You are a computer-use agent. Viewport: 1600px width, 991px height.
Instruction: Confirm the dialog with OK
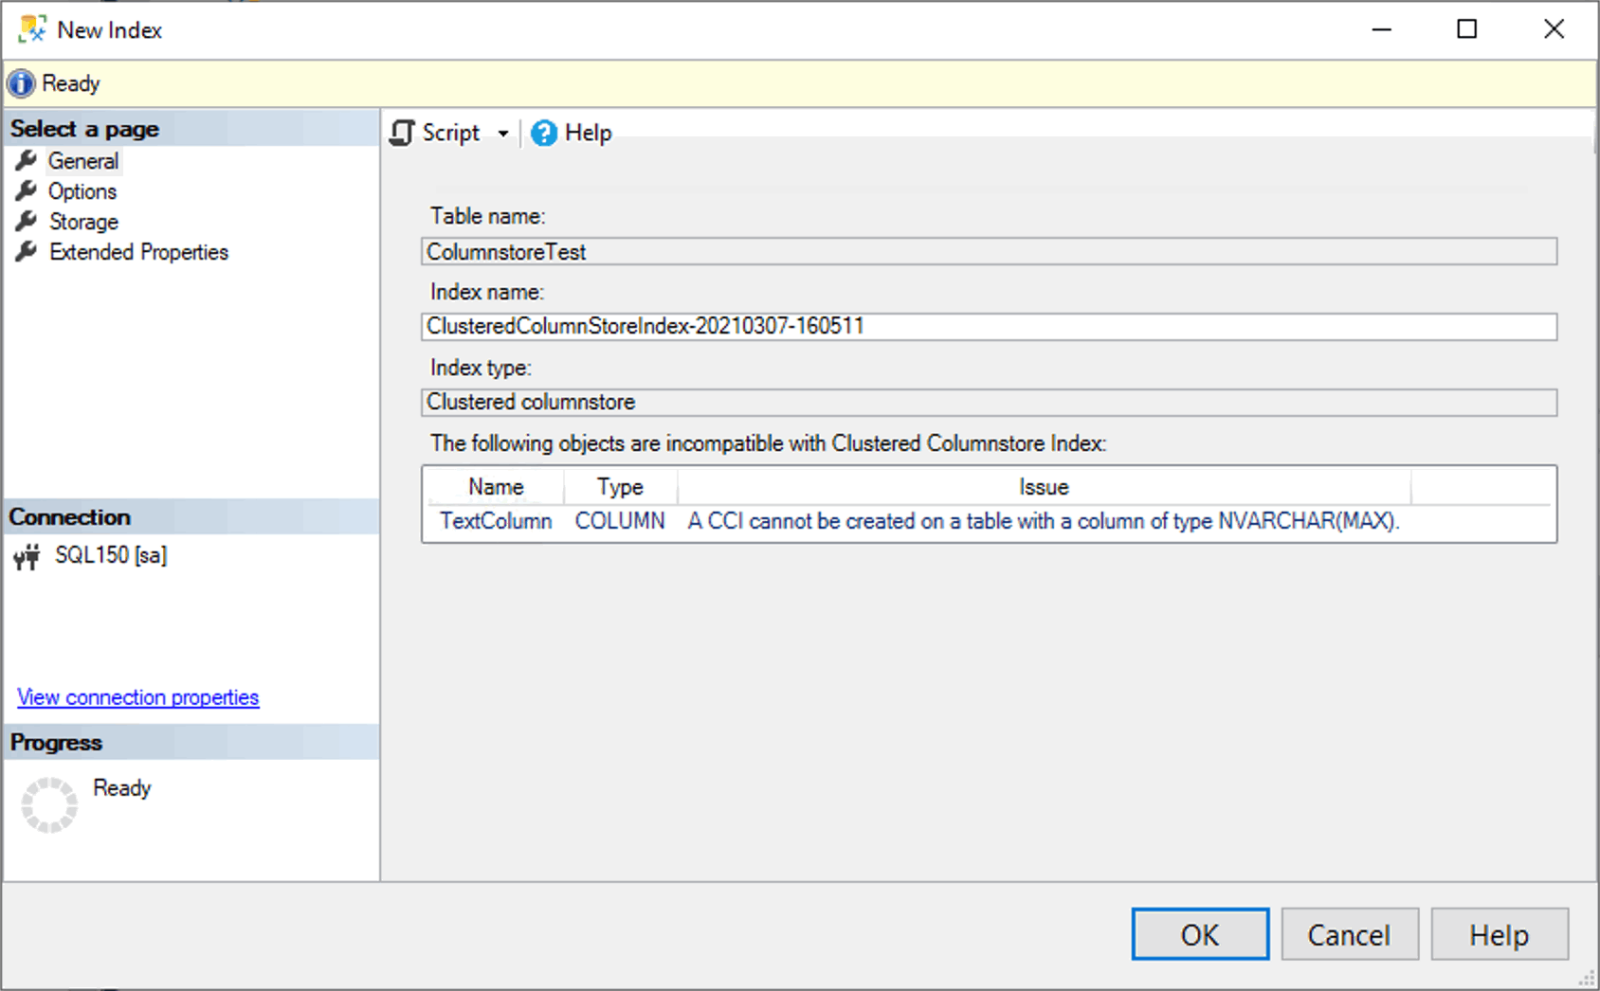click(x=1199, y=934)
